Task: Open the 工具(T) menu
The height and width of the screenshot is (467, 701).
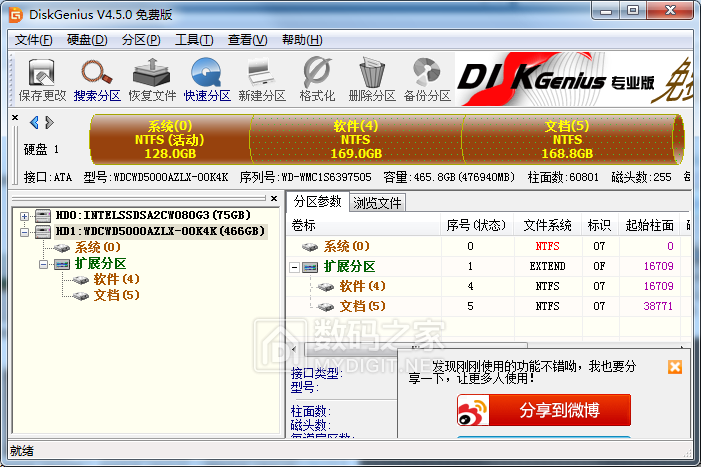Action: [x=194, y=40]
